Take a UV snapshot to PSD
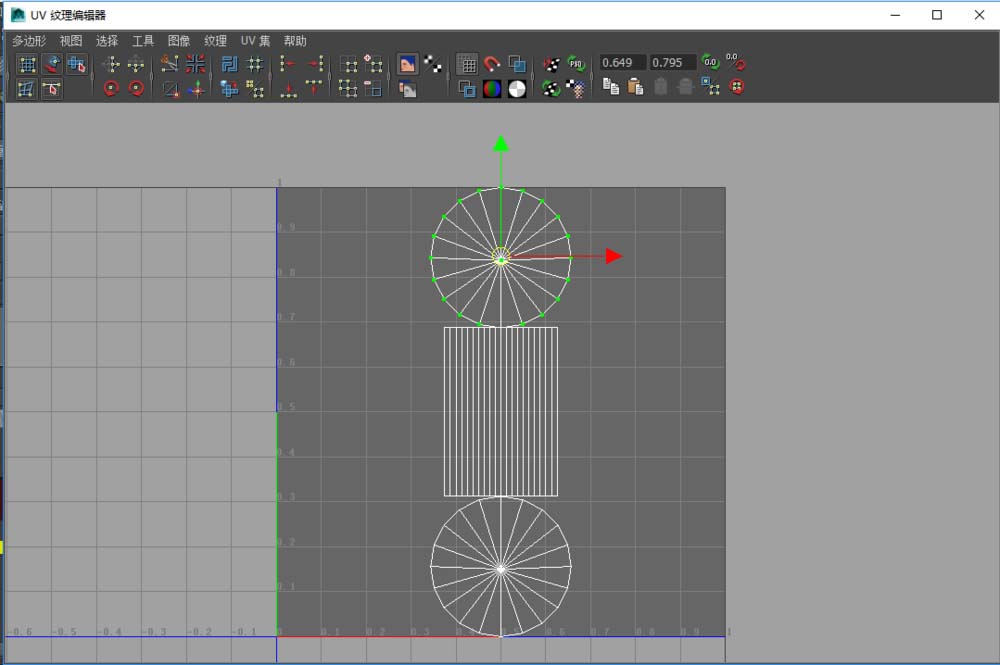Screen dimensions: 1000x665 pos(577,63)
